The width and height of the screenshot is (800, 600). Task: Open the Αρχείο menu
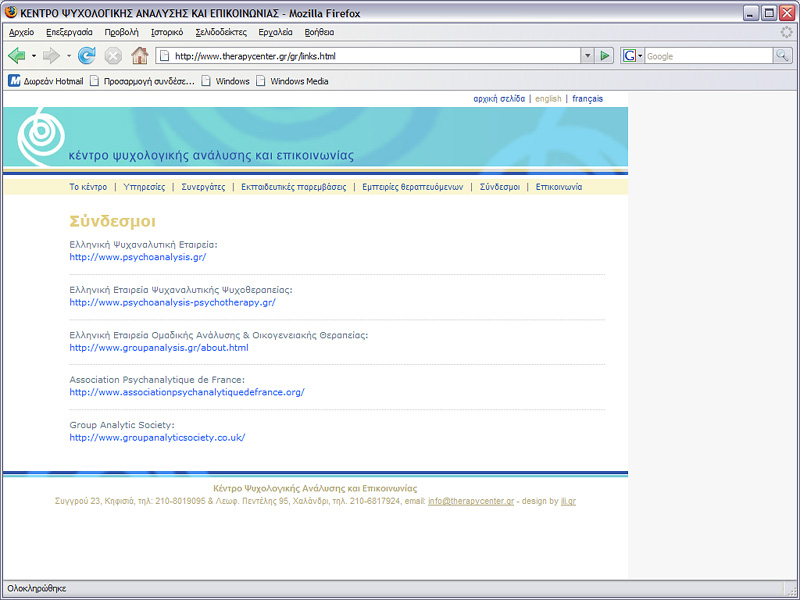tap(21, 32)
